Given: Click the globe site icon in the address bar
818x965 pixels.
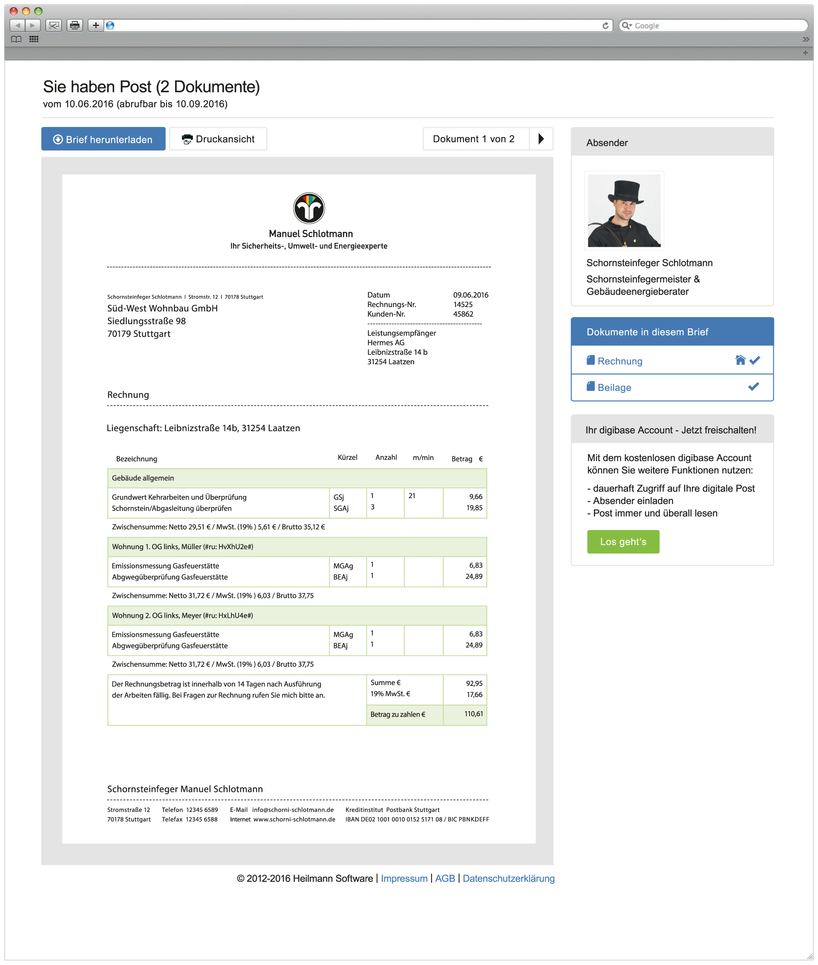Looking at the screenshot, I should point(110,25).
